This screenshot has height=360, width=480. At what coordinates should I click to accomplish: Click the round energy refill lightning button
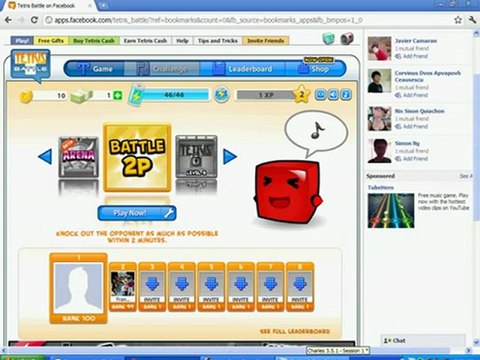click(x=221, y=95)
